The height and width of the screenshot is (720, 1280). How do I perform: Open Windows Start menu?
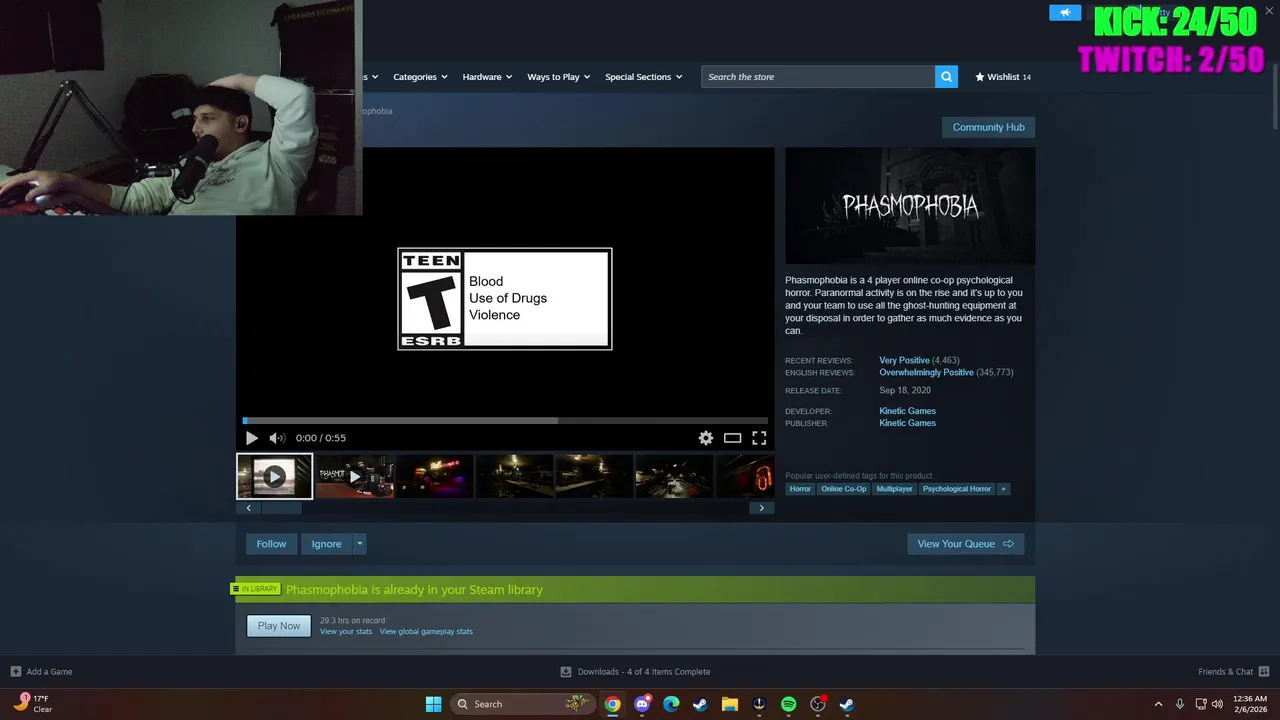point(433,704)
